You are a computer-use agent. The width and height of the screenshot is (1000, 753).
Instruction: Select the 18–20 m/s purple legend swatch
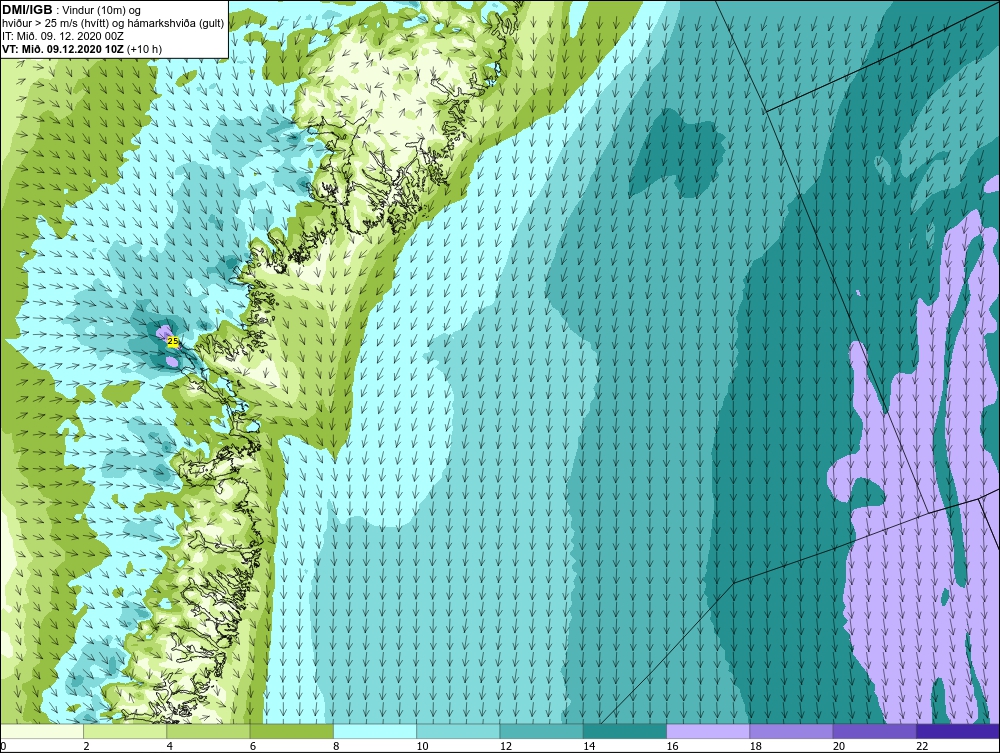click(x=791, y=731)
